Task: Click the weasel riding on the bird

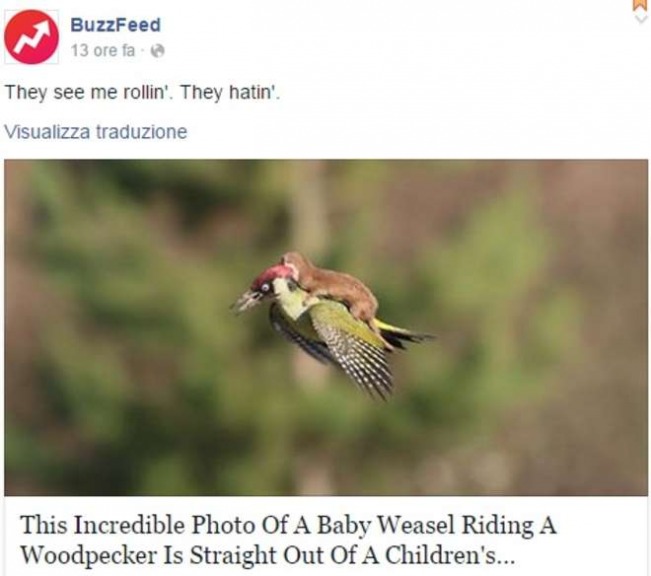Action: [332, 280]
